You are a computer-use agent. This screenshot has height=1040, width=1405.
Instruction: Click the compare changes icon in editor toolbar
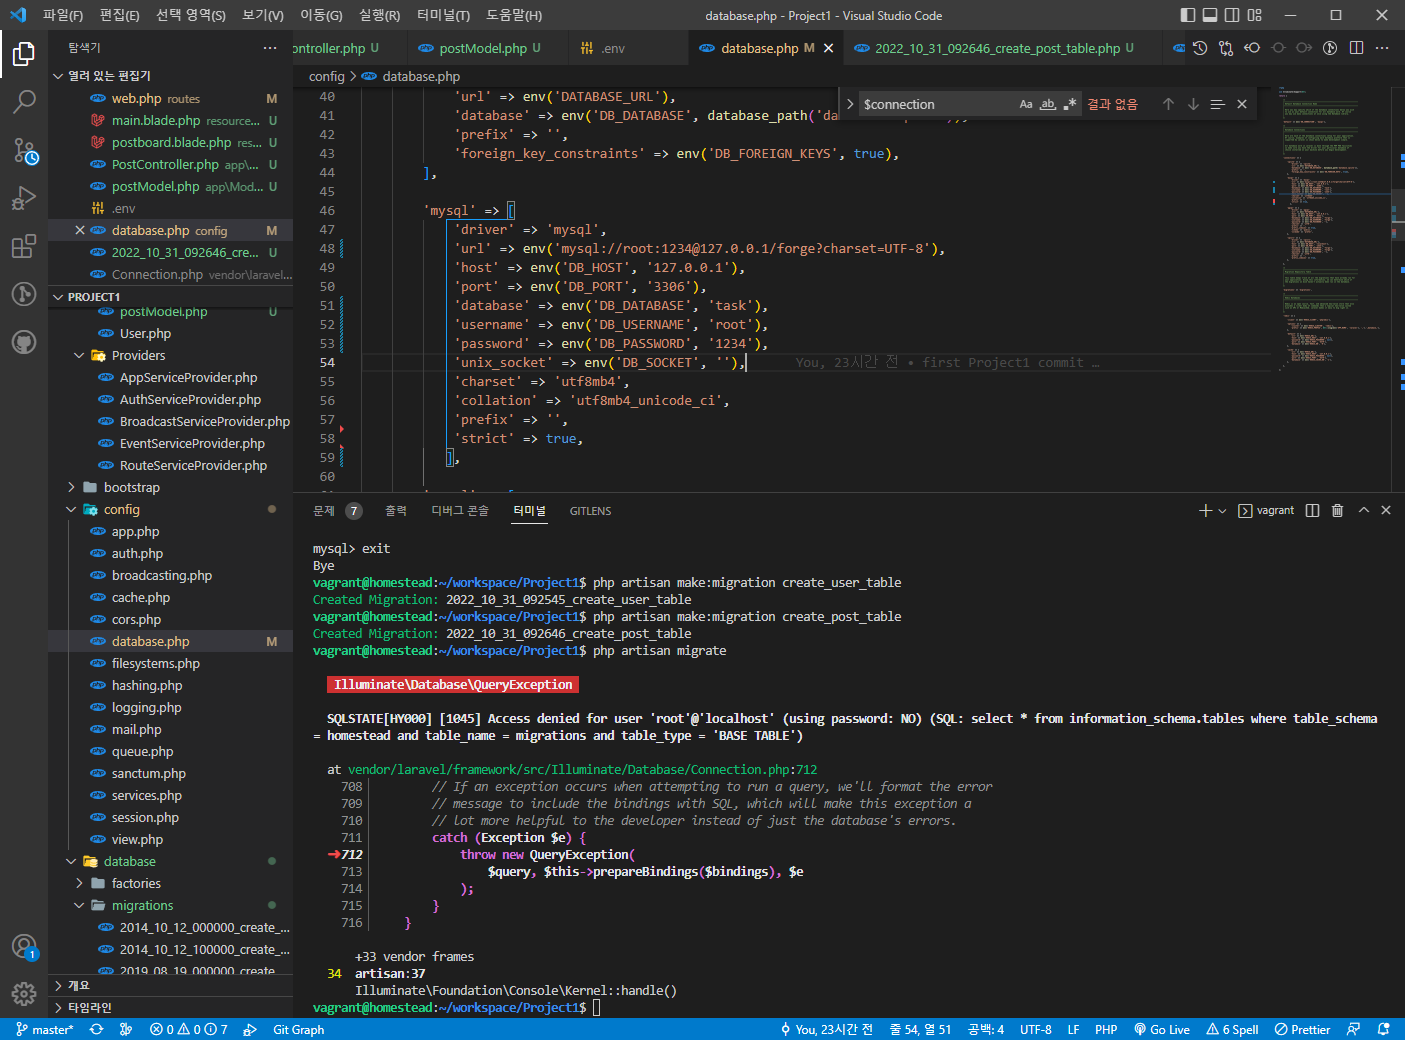(1226, 48)
